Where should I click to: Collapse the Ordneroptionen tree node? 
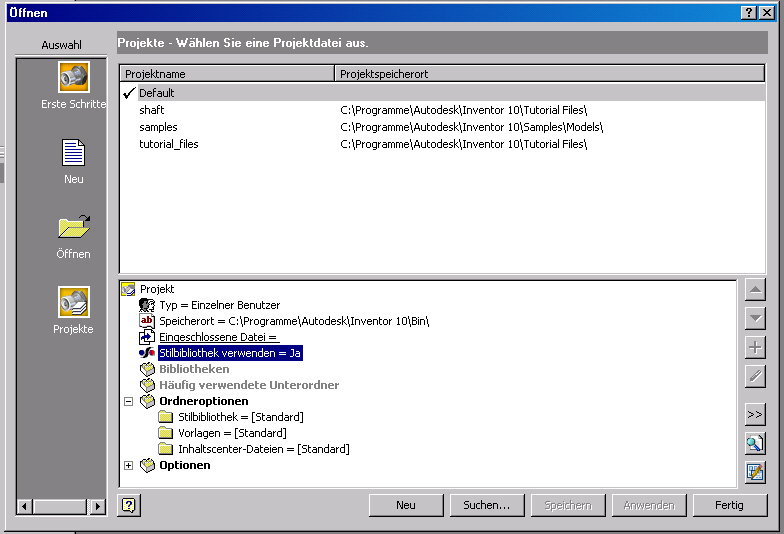point(128,401)
